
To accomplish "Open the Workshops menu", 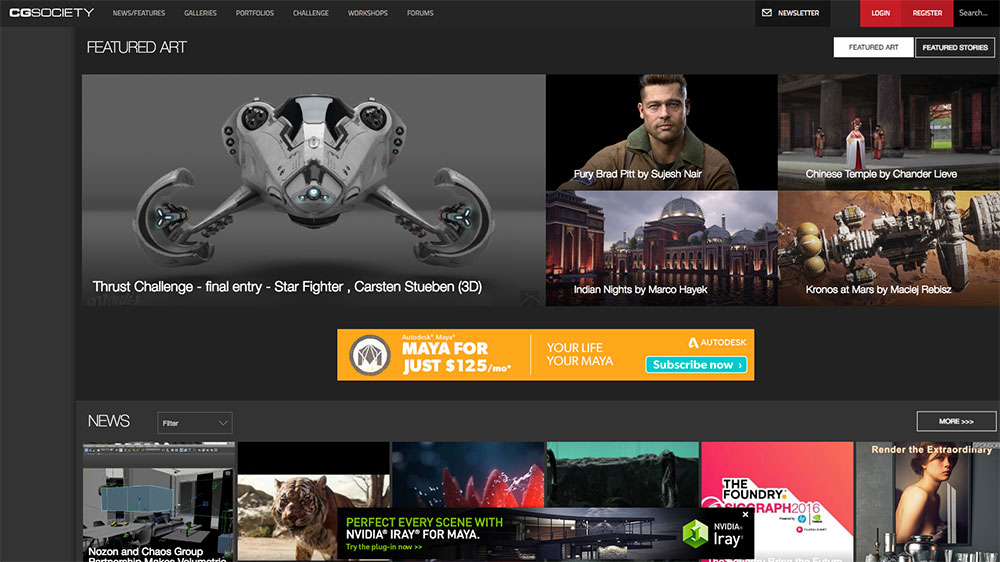I will [367, 13].
